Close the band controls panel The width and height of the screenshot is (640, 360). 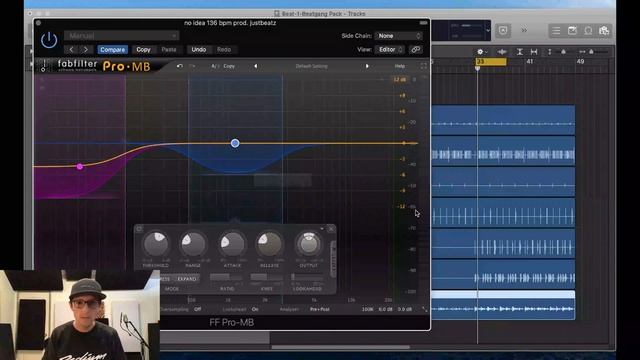(331, 229)
